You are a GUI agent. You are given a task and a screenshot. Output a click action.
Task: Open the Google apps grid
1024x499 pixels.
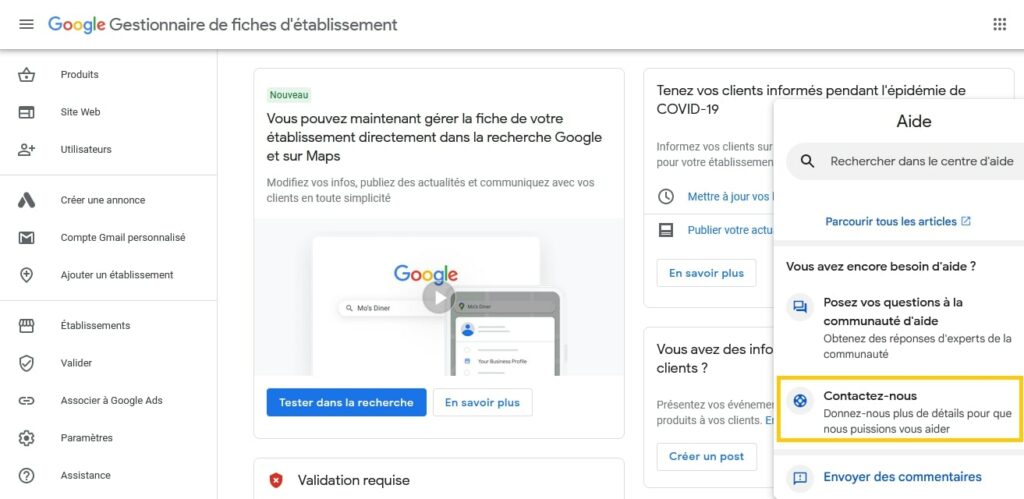(999, 25)
